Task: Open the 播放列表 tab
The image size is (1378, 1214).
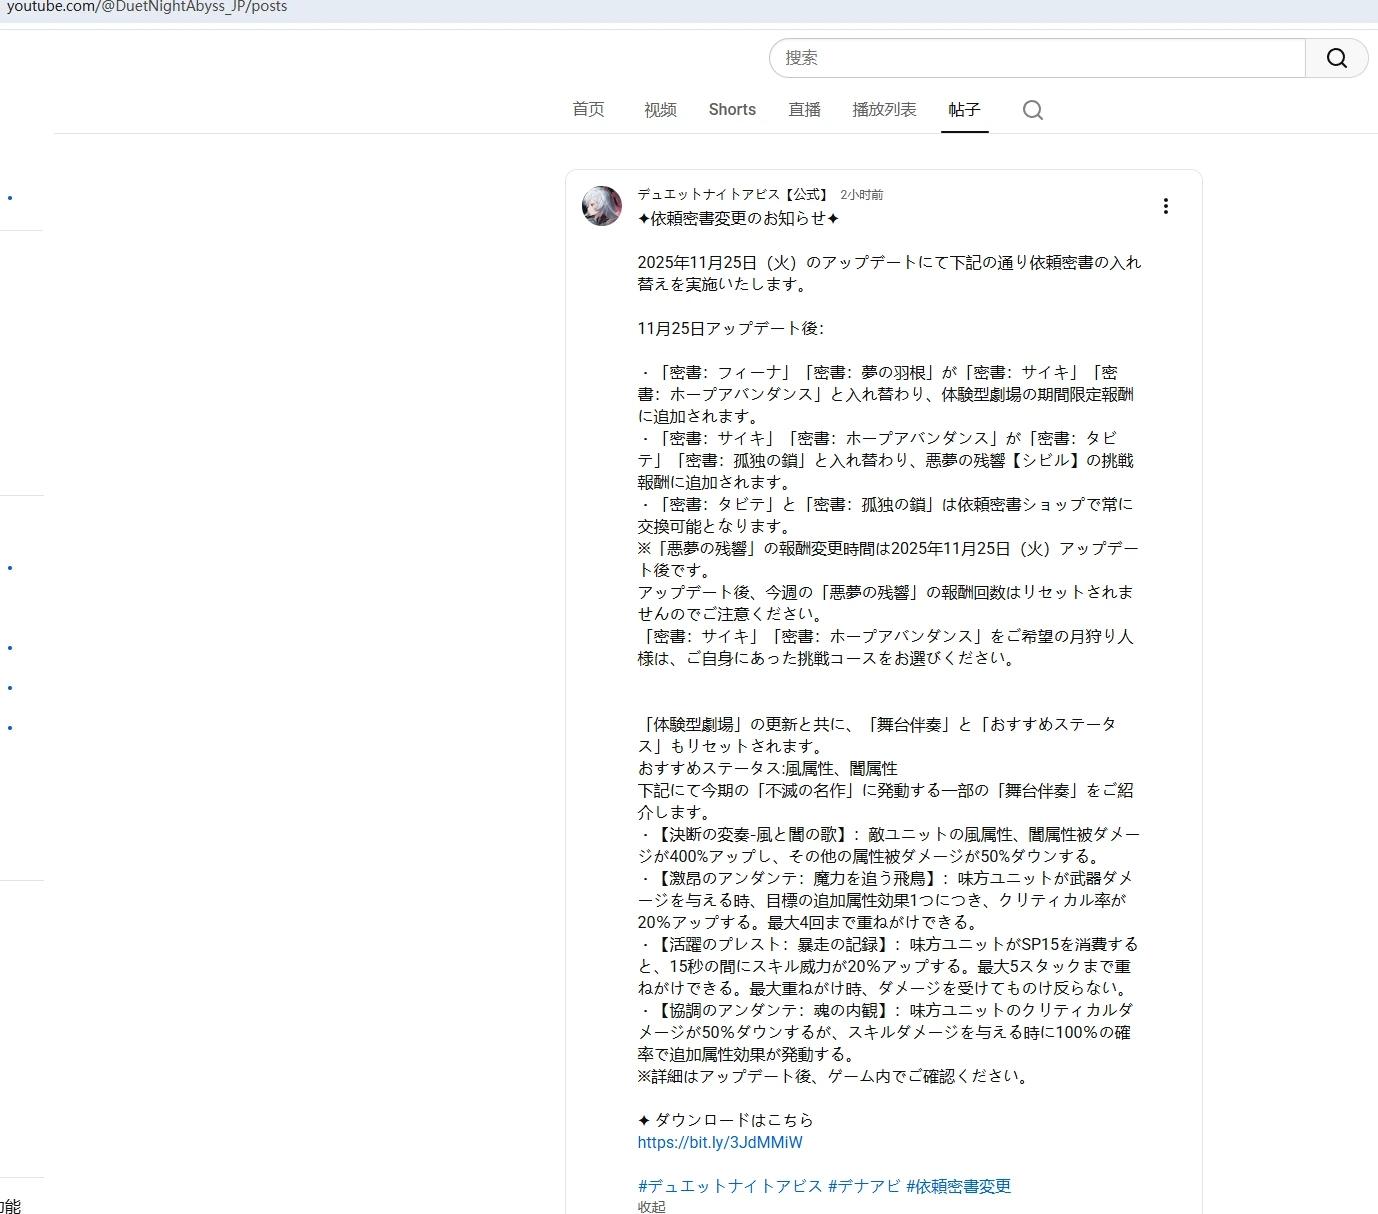Action: (x=884, y=110)
